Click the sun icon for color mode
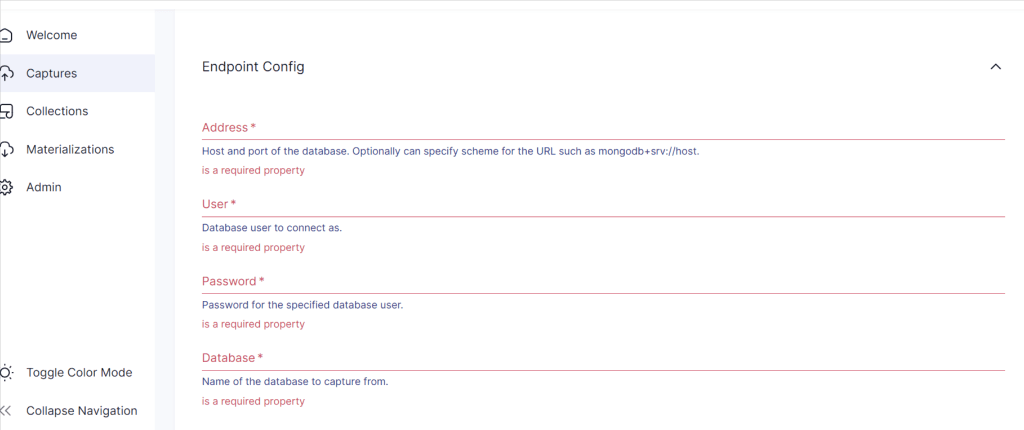The image size is (1024, 430). (6, 372)
